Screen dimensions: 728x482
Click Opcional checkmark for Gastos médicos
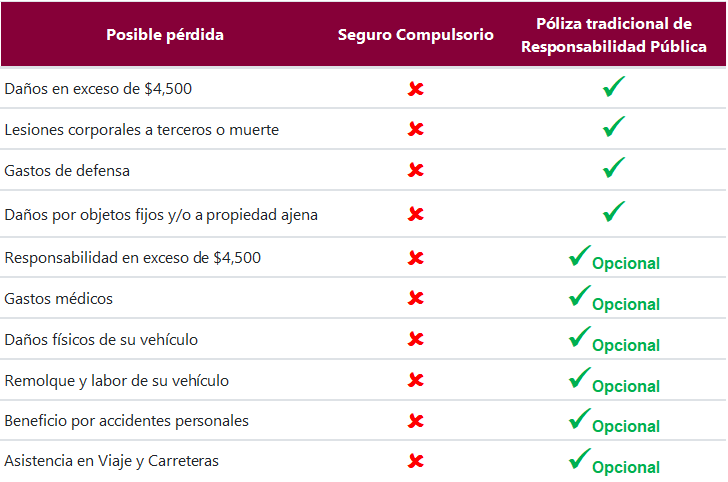[x=580, y=296]
